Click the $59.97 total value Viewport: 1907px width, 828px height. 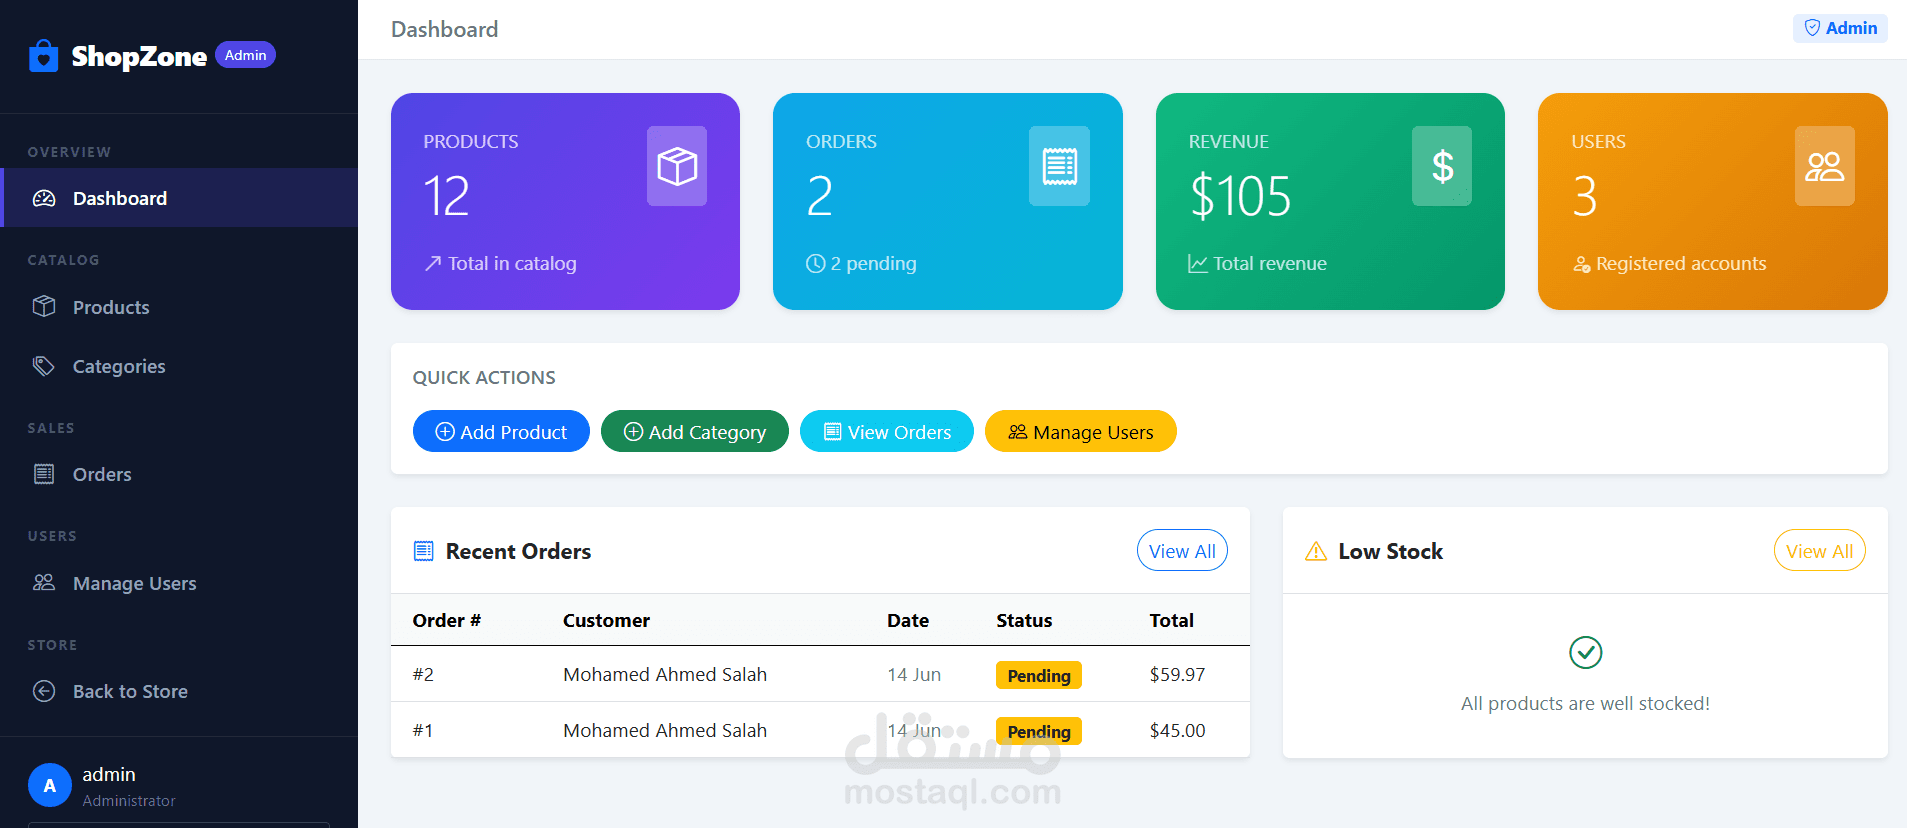[1177, 674]
